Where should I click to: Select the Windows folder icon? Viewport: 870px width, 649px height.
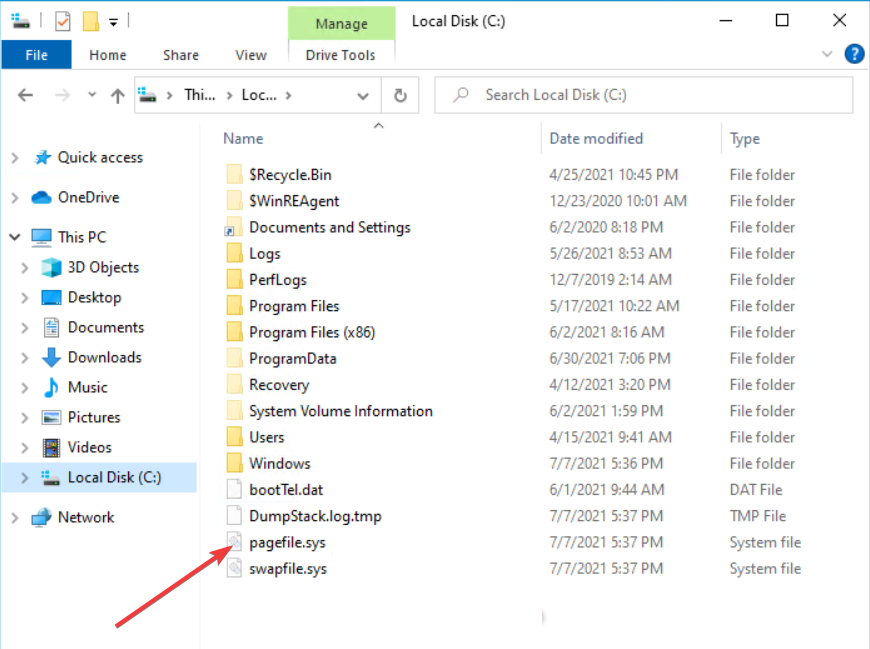pyautogui.click(x=234, y=463)
